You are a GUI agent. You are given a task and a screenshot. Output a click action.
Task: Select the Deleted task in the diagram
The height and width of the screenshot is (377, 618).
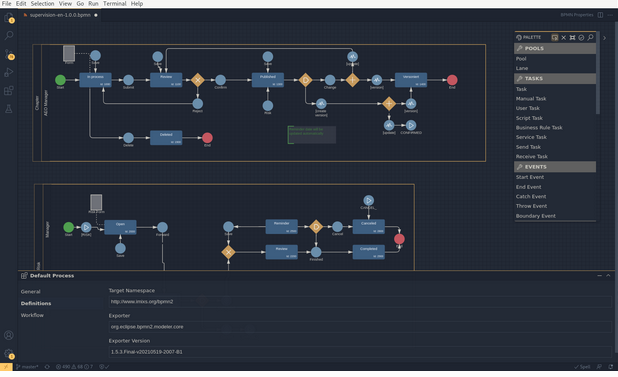click(166, 138)
